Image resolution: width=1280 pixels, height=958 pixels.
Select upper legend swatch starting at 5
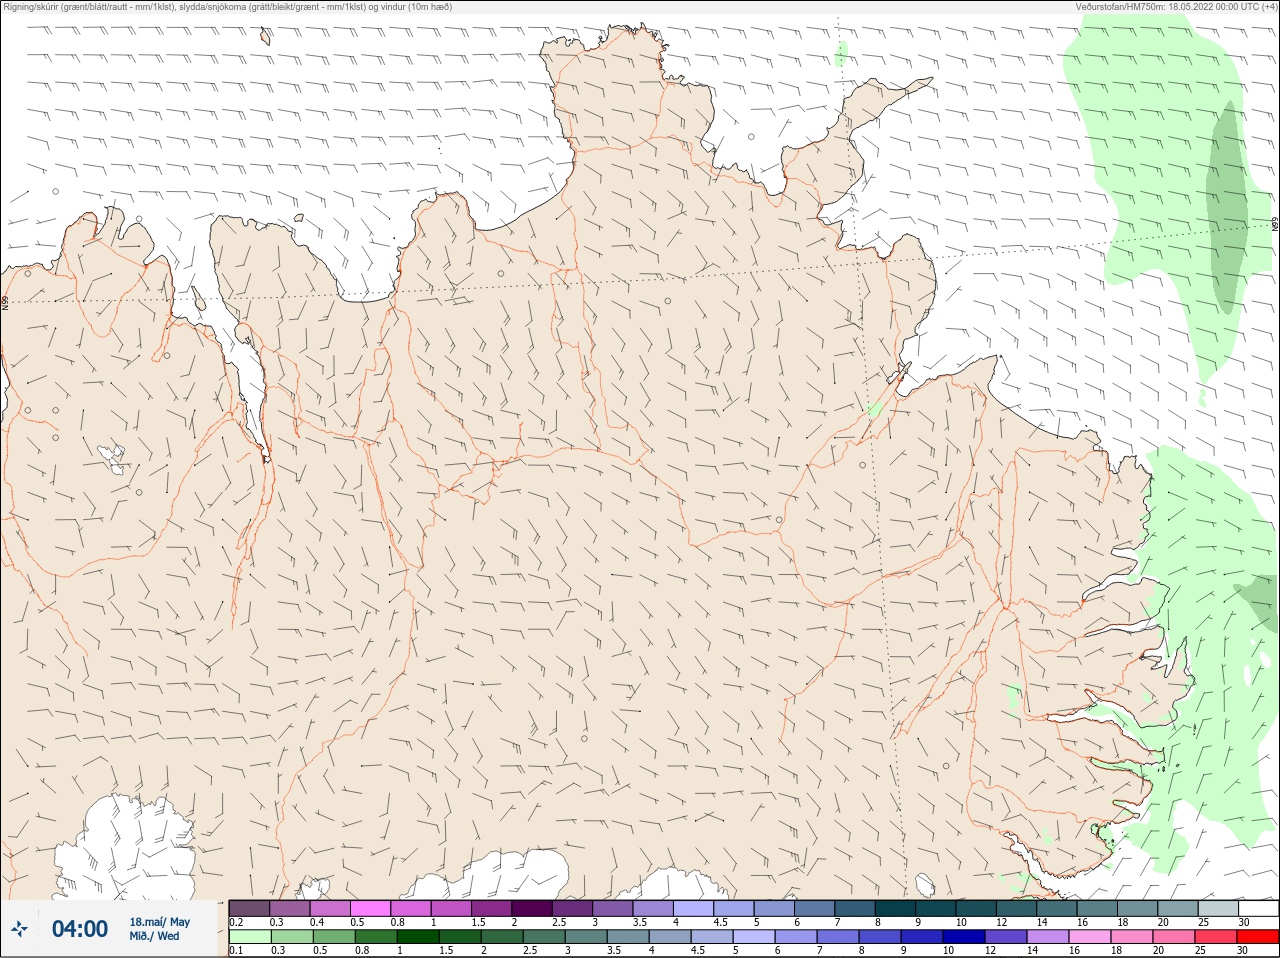coord(774,908)
